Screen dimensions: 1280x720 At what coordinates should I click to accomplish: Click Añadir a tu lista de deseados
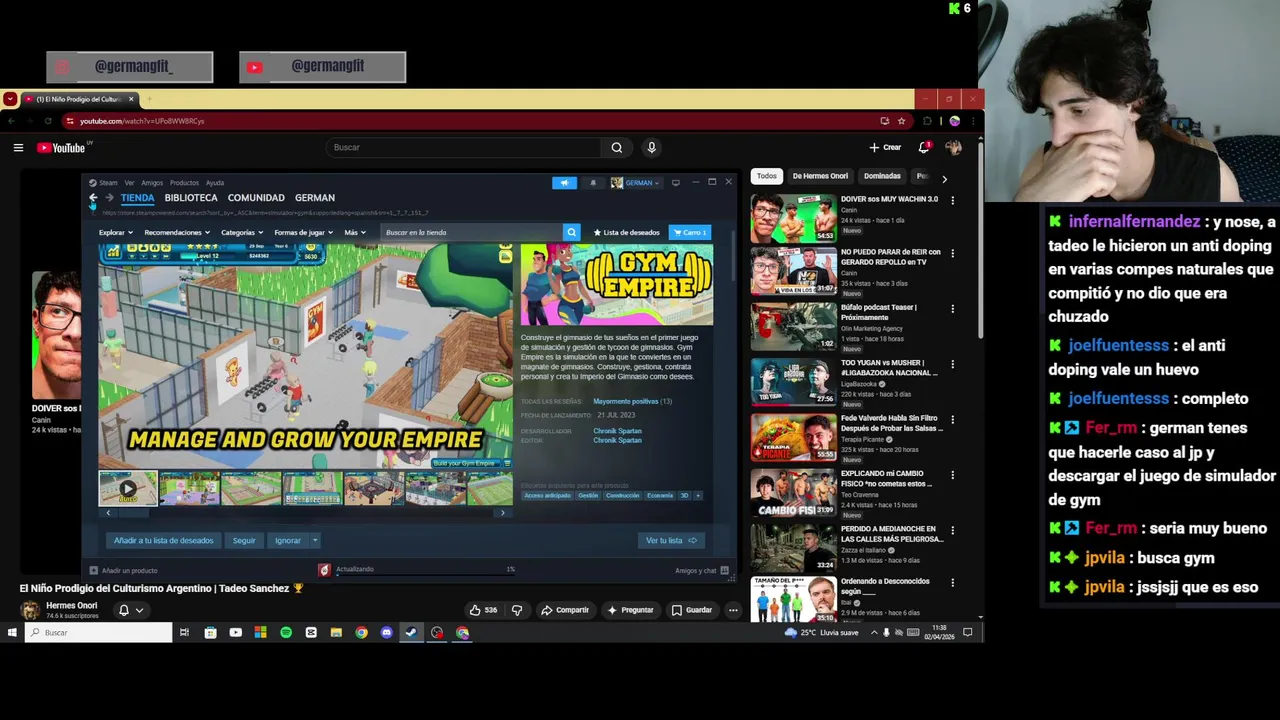click(164, 540)
